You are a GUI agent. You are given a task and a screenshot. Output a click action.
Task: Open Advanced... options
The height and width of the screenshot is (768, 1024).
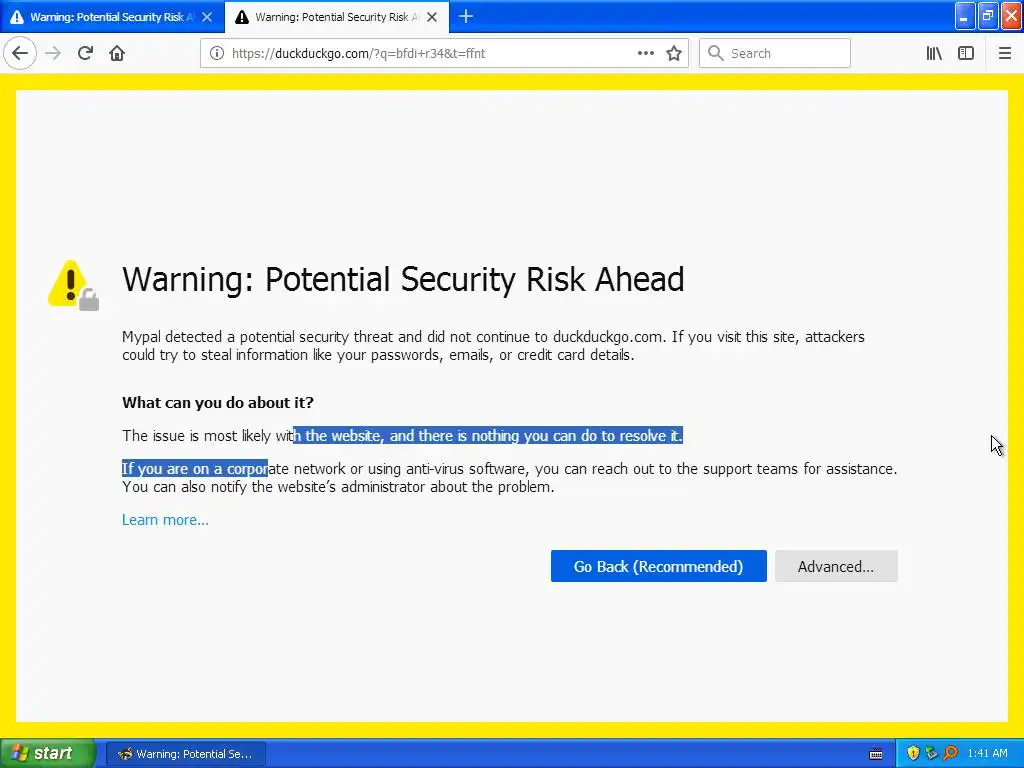(836, 566)
